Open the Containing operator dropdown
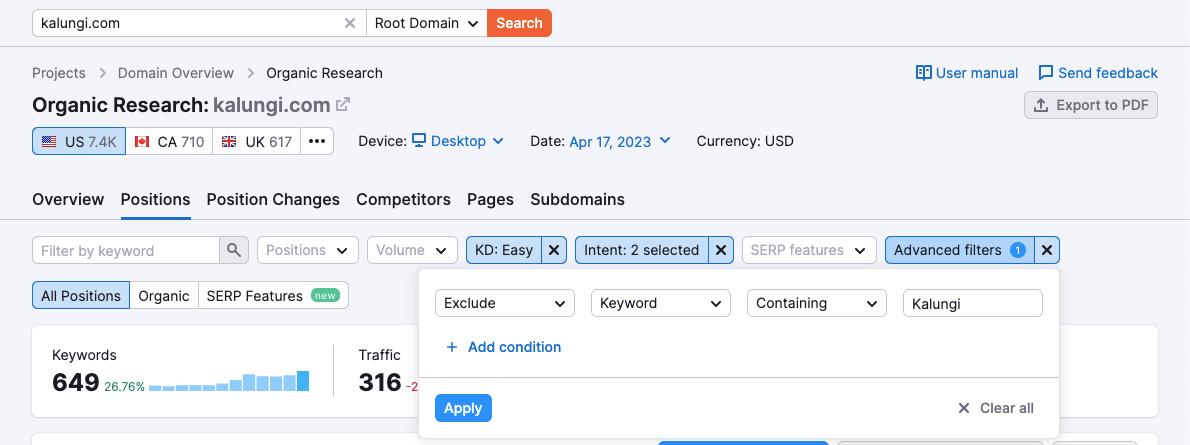Viewport: 1190px width, 445px height. point(817,303)
